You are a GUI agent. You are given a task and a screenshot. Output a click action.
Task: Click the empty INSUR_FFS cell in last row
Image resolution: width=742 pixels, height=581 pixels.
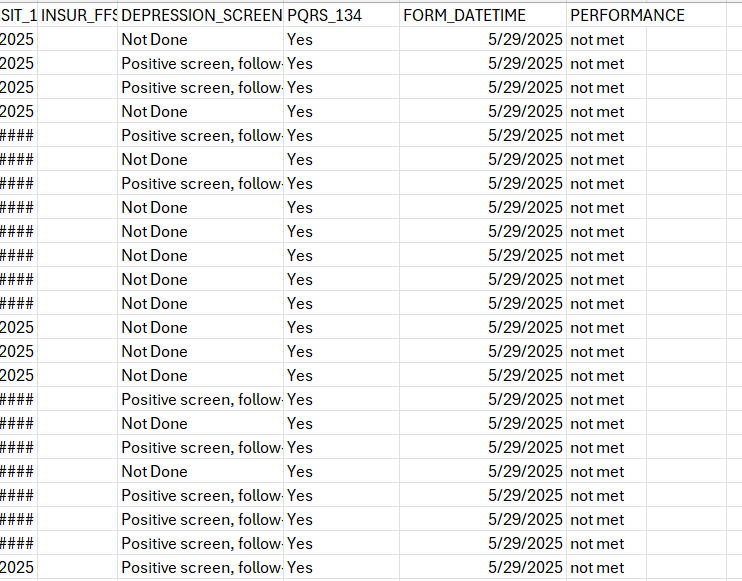[77, 568]
